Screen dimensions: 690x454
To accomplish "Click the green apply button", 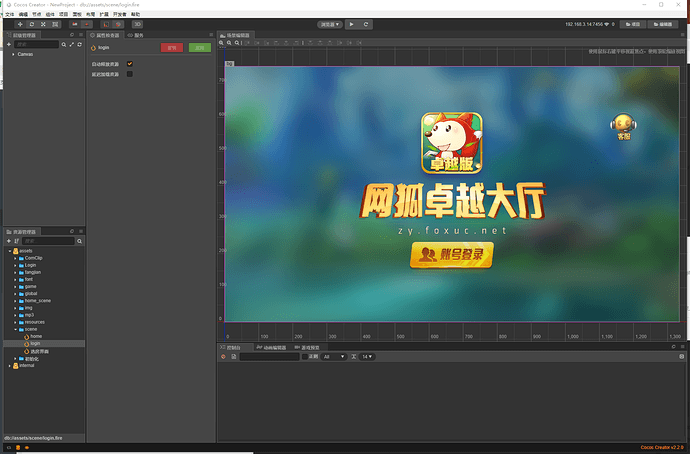I will [200, 48].
